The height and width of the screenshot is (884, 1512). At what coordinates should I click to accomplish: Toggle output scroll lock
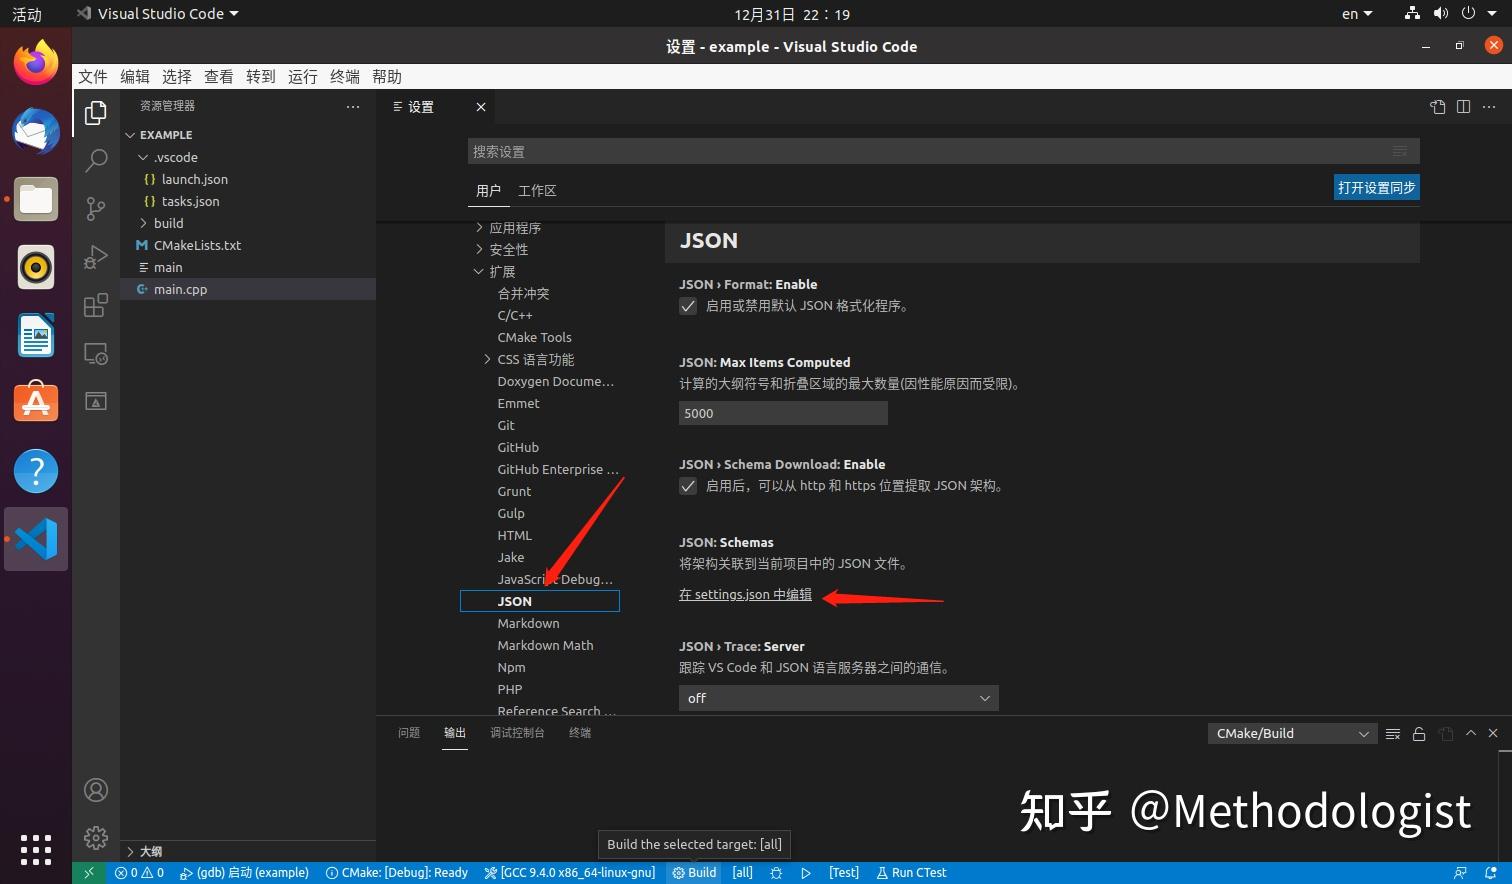click(1419, 734)
